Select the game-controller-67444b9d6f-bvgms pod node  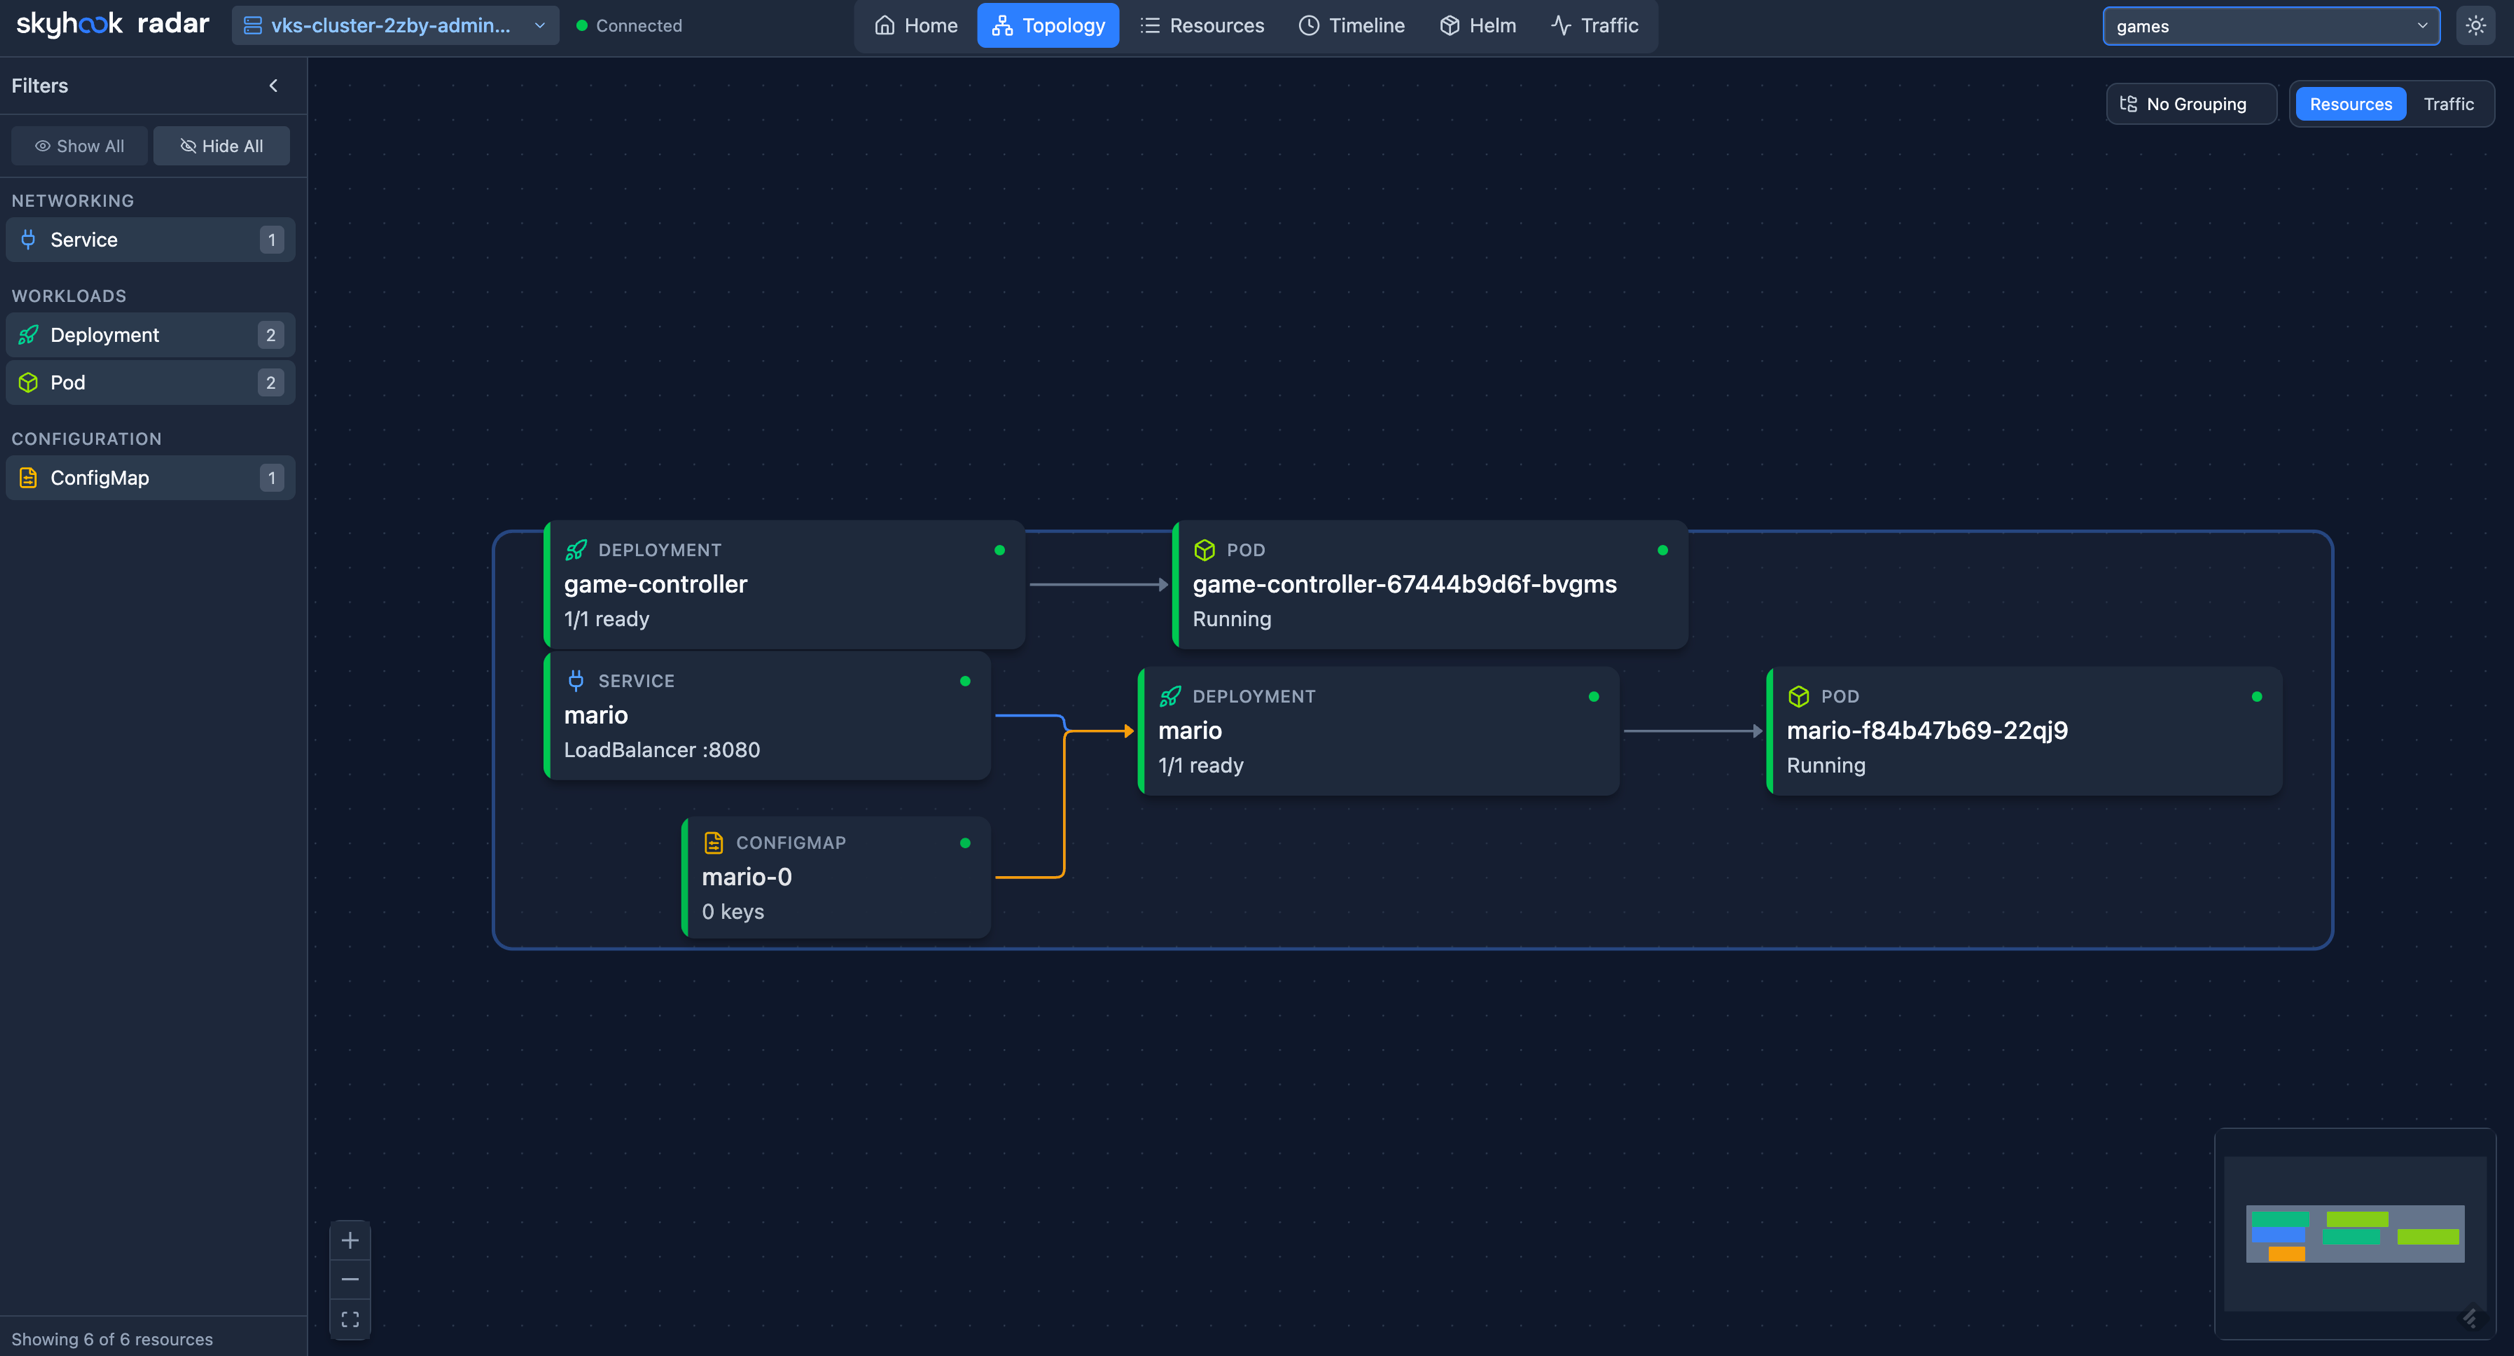tap(1430, 584)
